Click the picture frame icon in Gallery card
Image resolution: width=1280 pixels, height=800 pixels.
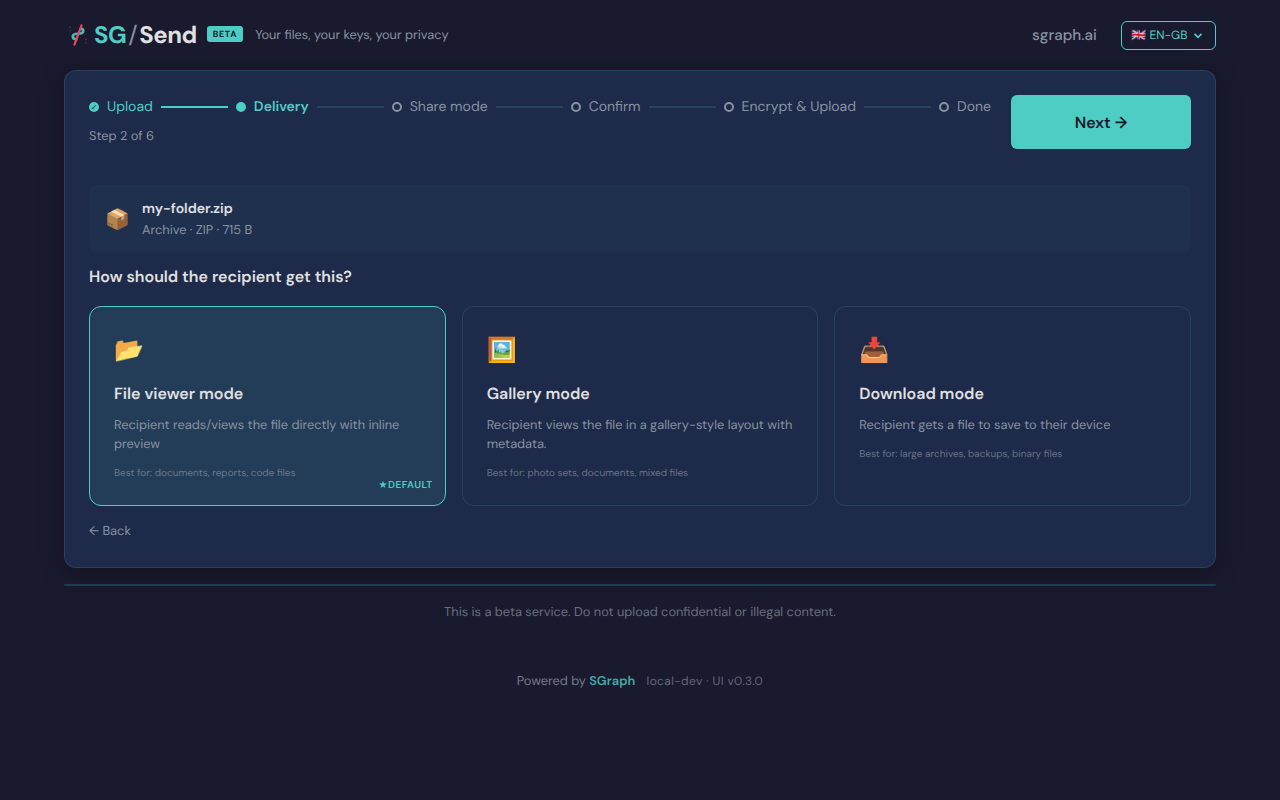(x=501, y=350)
